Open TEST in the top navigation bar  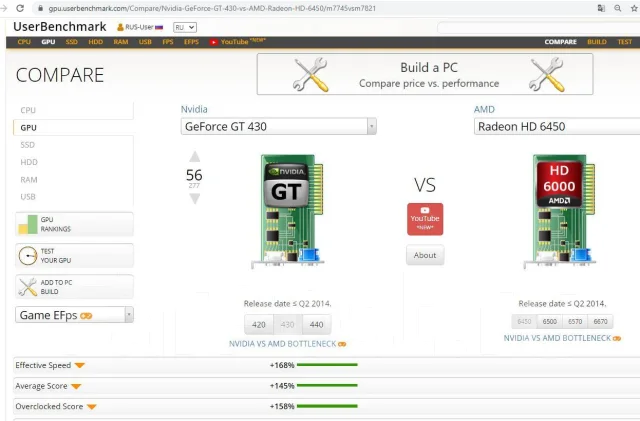[x=624, y=42]
